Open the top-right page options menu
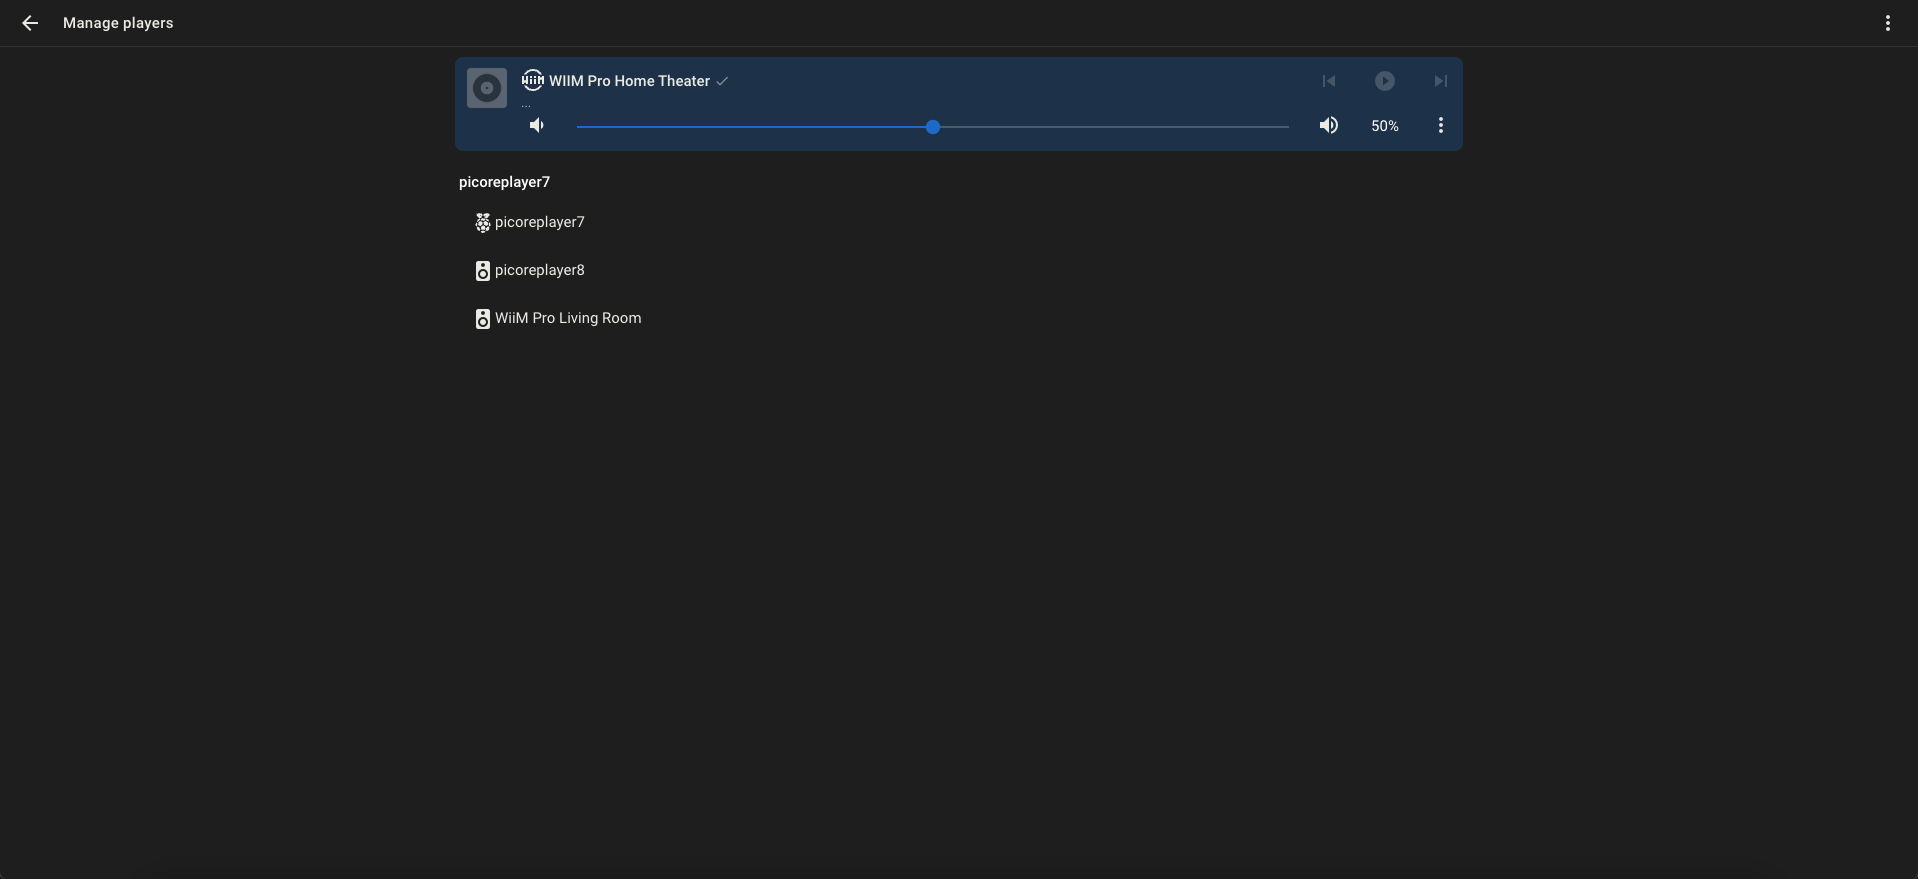The width and height of the screenshot is (1918, 879). pyautogui.click(x=1887, y=23)
